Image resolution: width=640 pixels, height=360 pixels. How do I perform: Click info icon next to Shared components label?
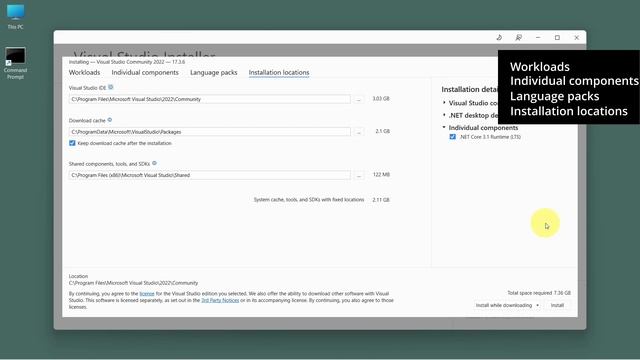pyautogui.click(x=154, y=163)
